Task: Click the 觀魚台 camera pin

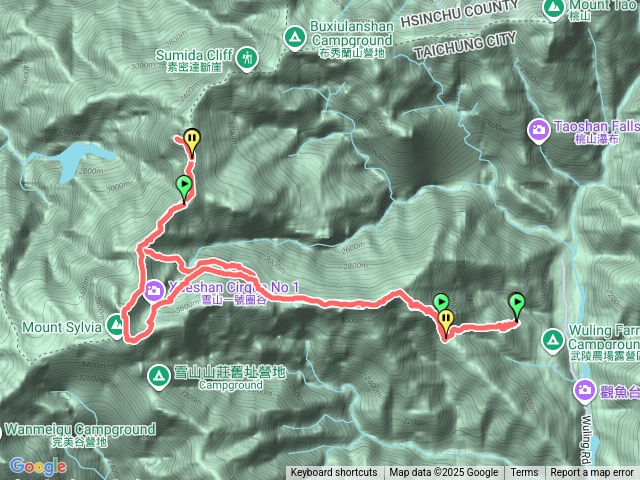Action: pos(584,391)
